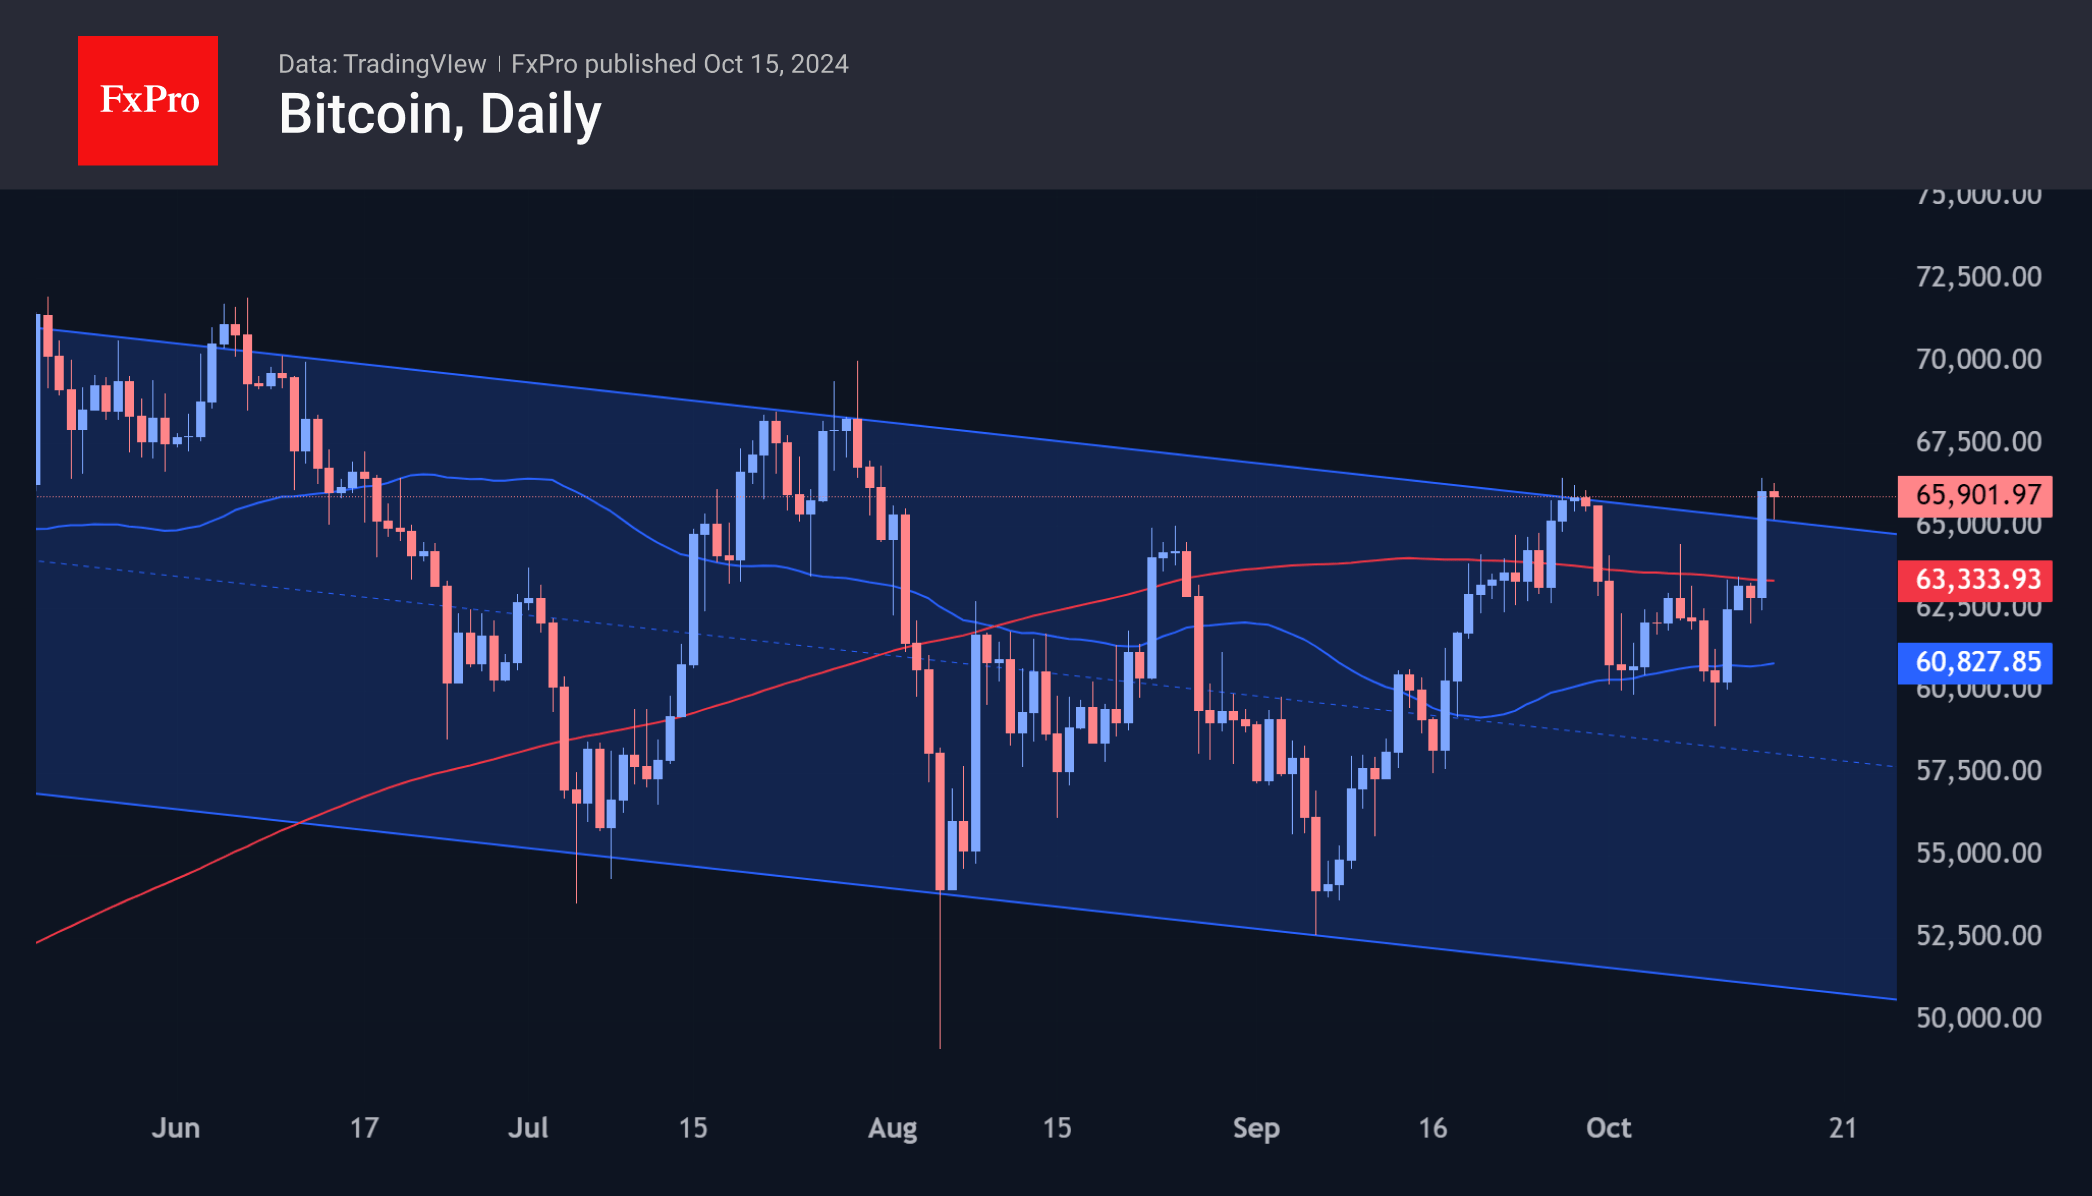Select the blue 60,827.85 price tag
This screenshot has height=1196, width=2092.
(1976, 662)
